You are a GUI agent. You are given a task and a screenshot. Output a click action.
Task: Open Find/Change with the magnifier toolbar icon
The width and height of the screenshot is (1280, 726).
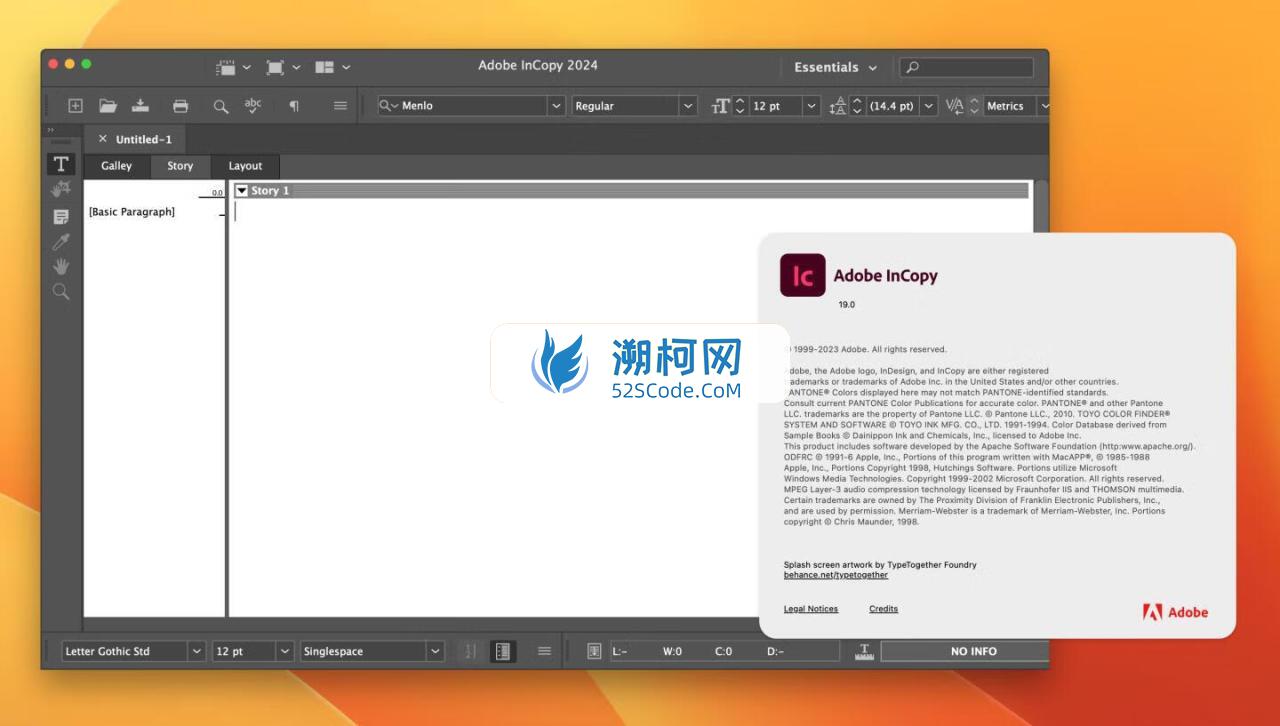tap(221, 106)
